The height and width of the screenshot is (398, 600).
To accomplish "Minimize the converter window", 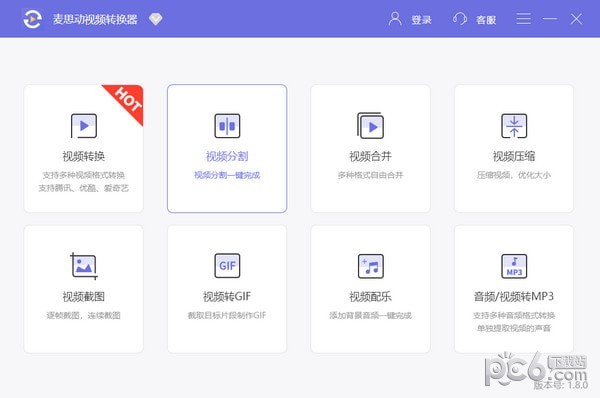I will [550, 19].
